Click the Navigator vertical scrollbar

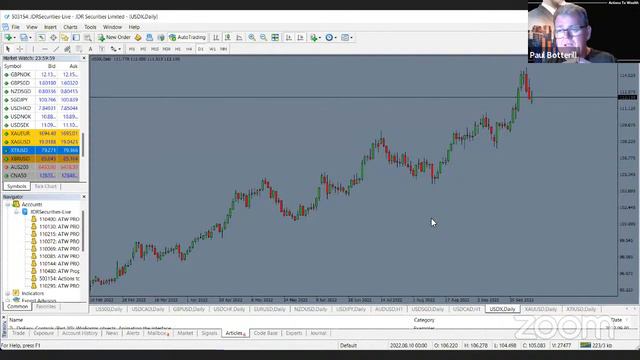pos(83,231)
